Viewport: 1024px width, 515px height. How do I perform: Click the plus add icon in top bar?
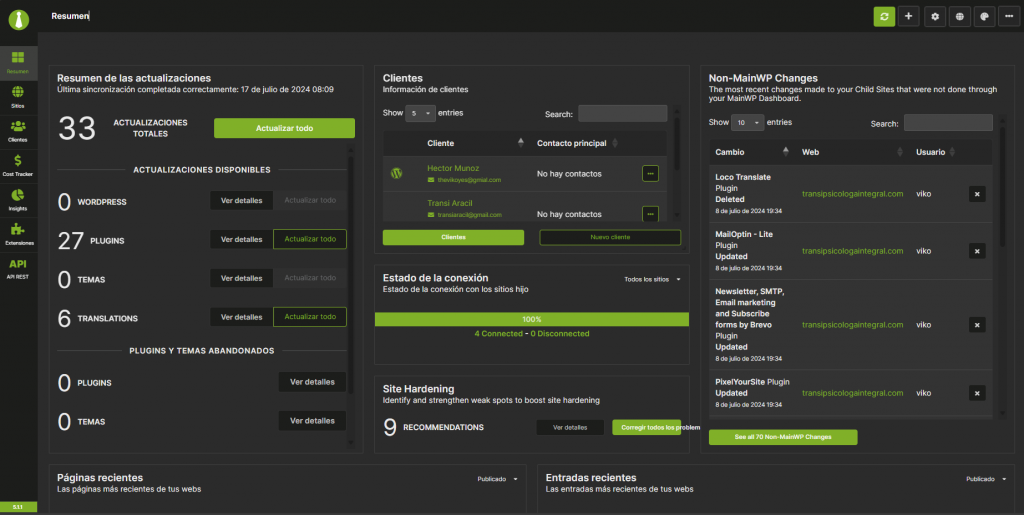(908, 16)
